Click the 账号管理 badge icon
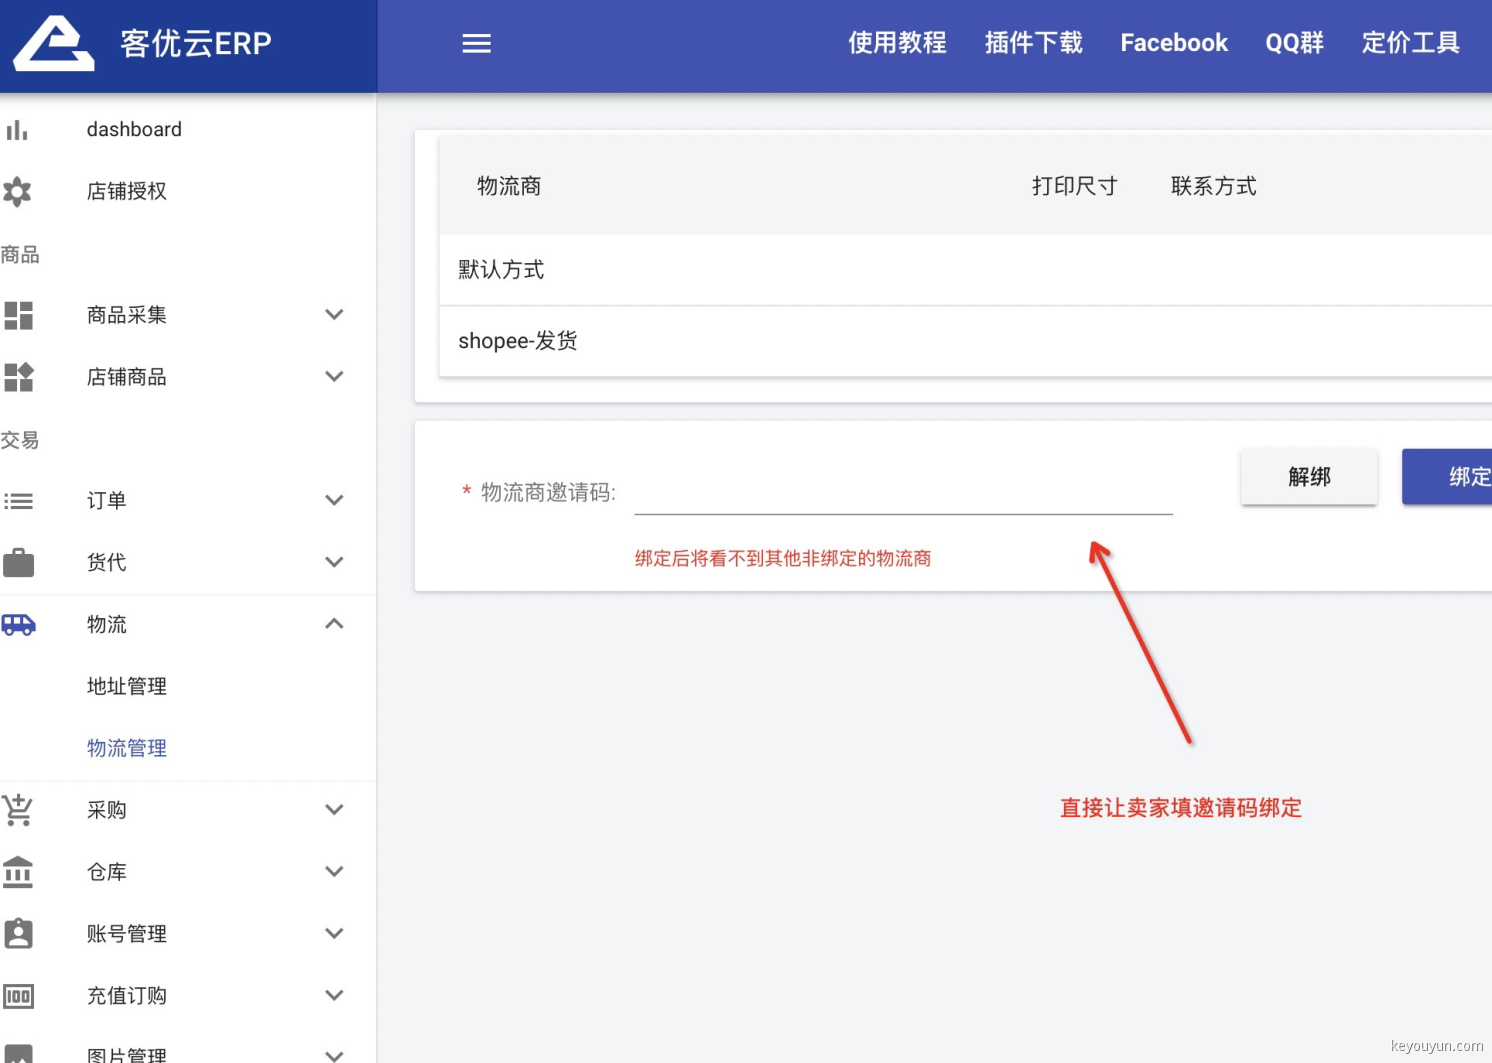This screenshot has height=1063, width=1492. pos(18,934)
